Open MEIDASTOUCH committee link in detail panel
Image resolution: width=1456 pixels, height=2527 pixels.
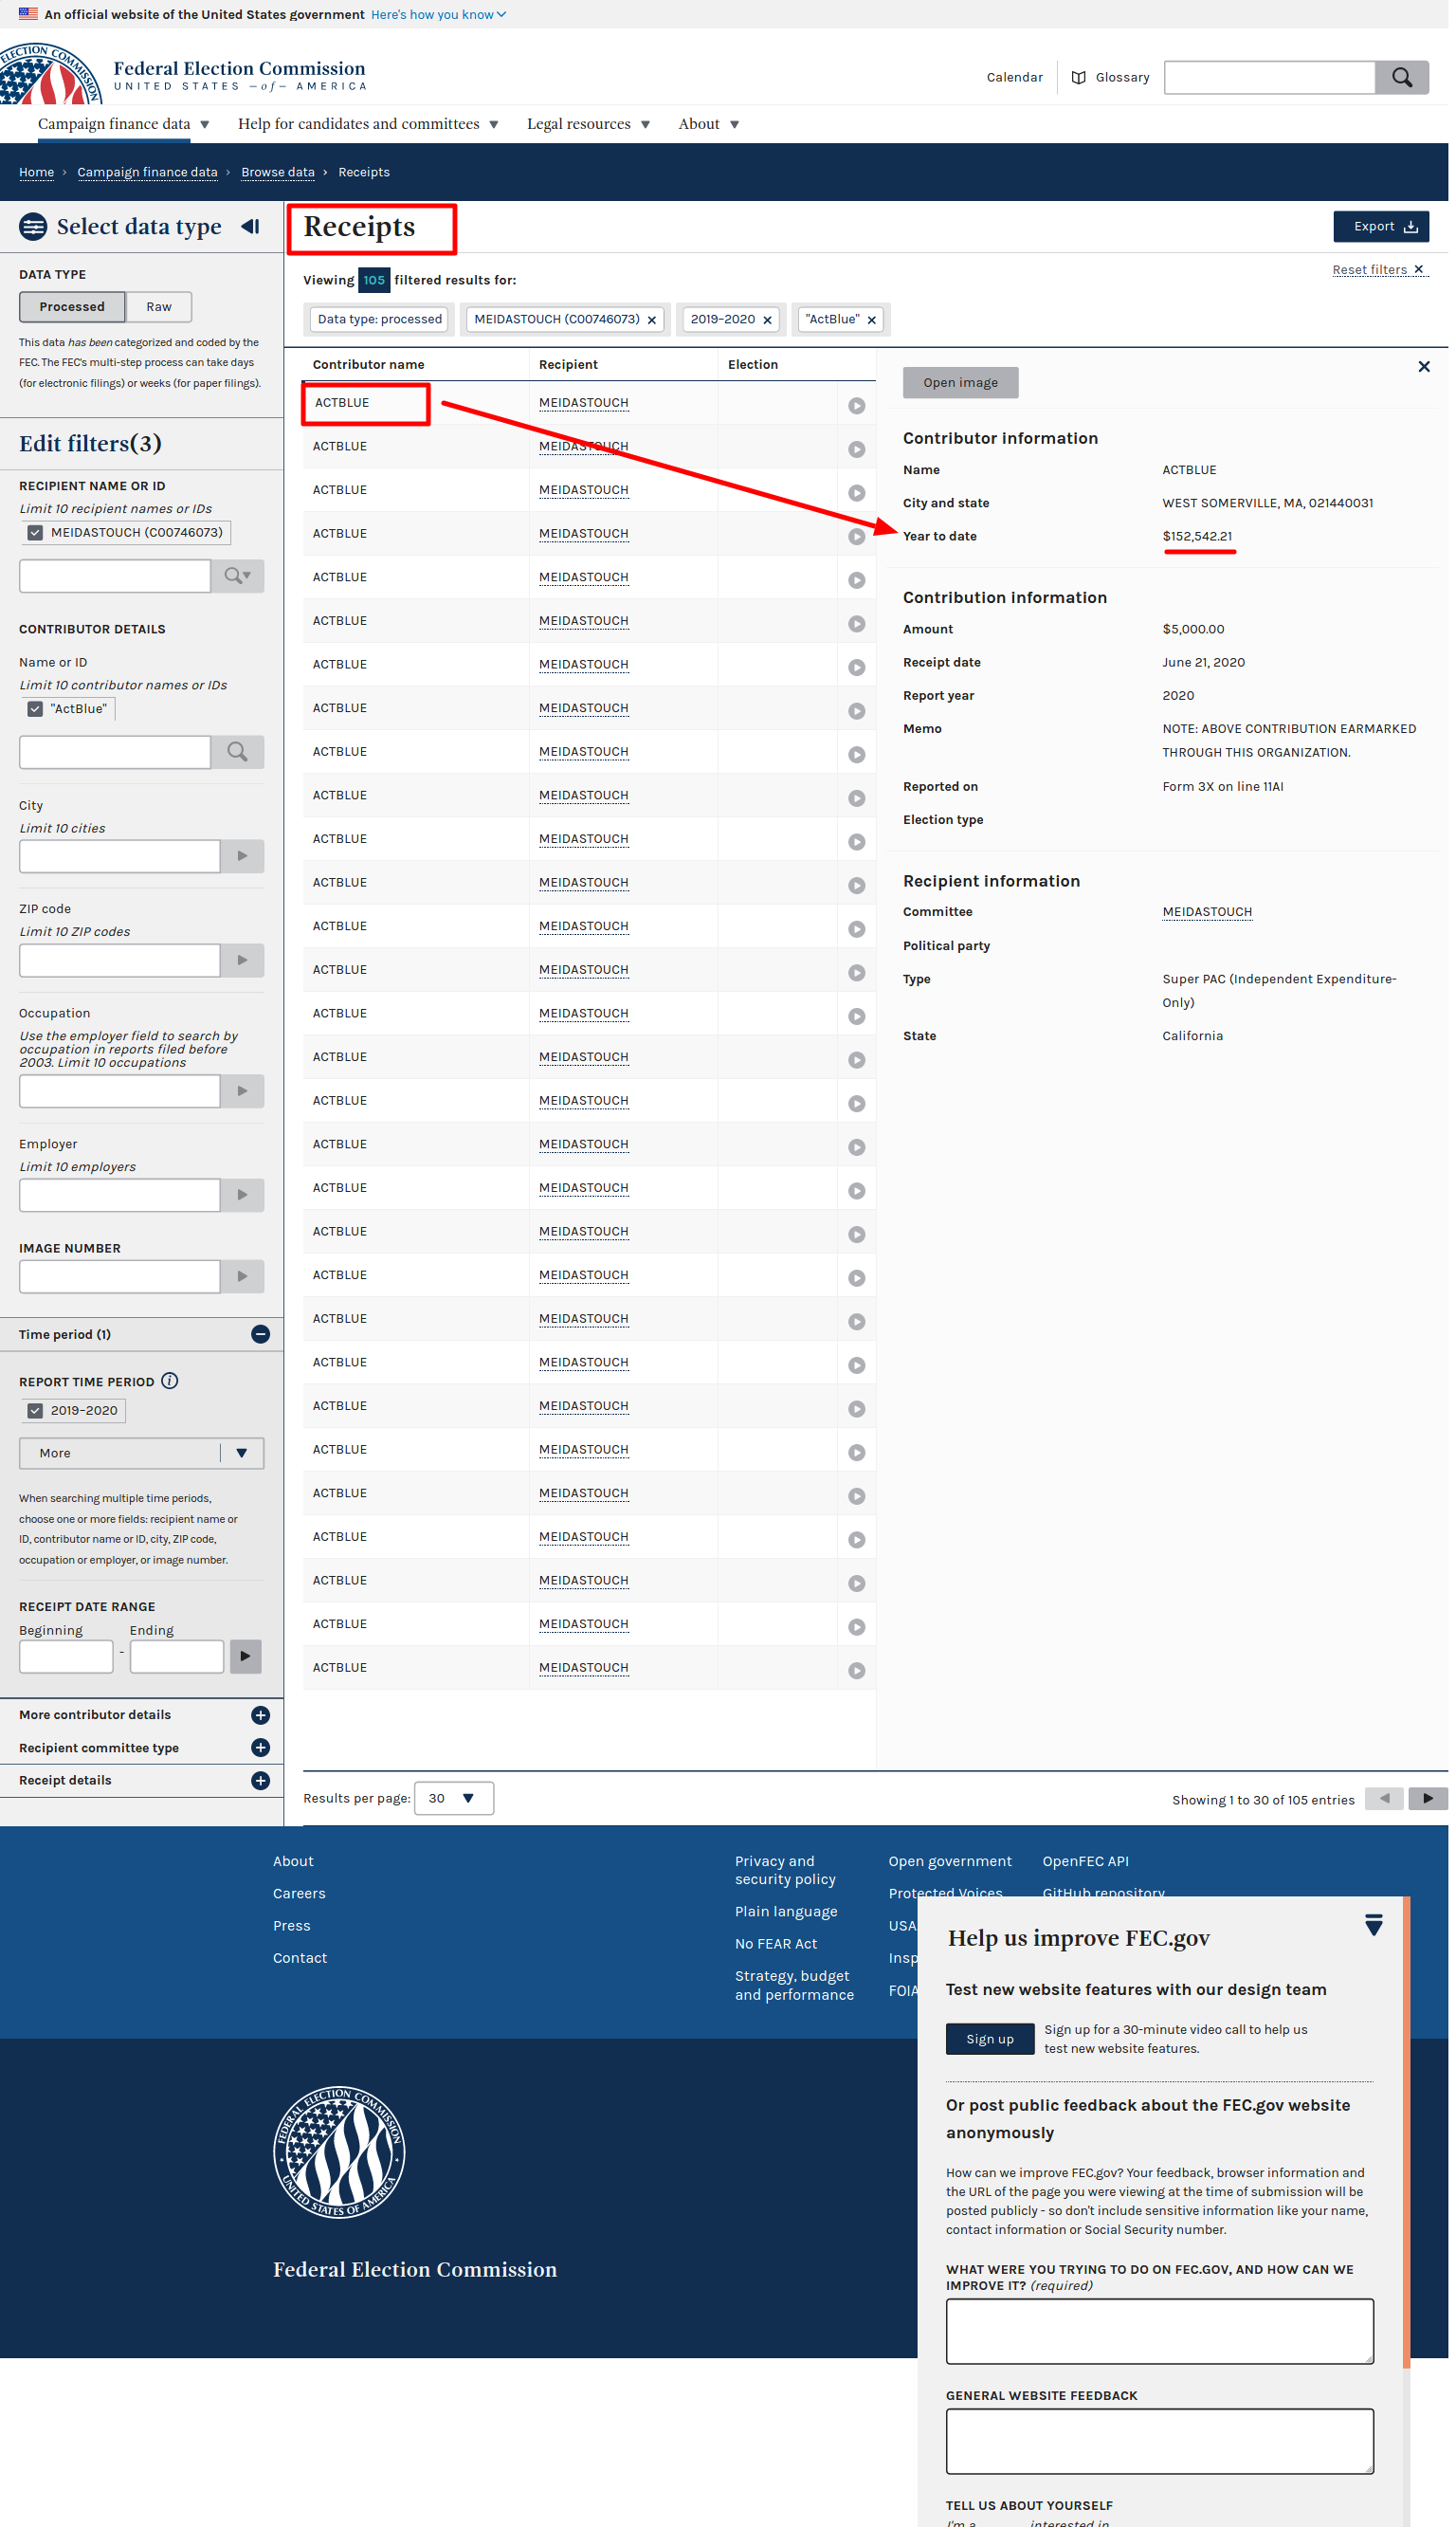[x=1207, y=912]
